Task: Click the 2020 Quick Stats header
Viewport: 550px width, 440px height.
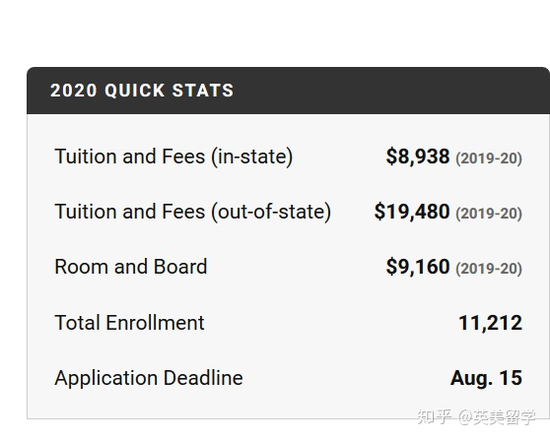Action: tap(142, 90)
